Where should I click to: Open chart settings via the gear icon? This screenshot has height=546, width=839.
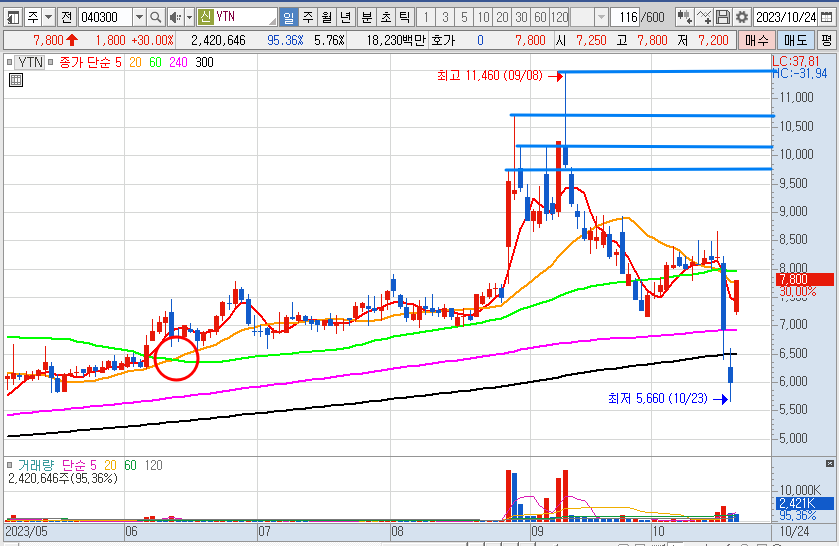(x=742, y=18)
